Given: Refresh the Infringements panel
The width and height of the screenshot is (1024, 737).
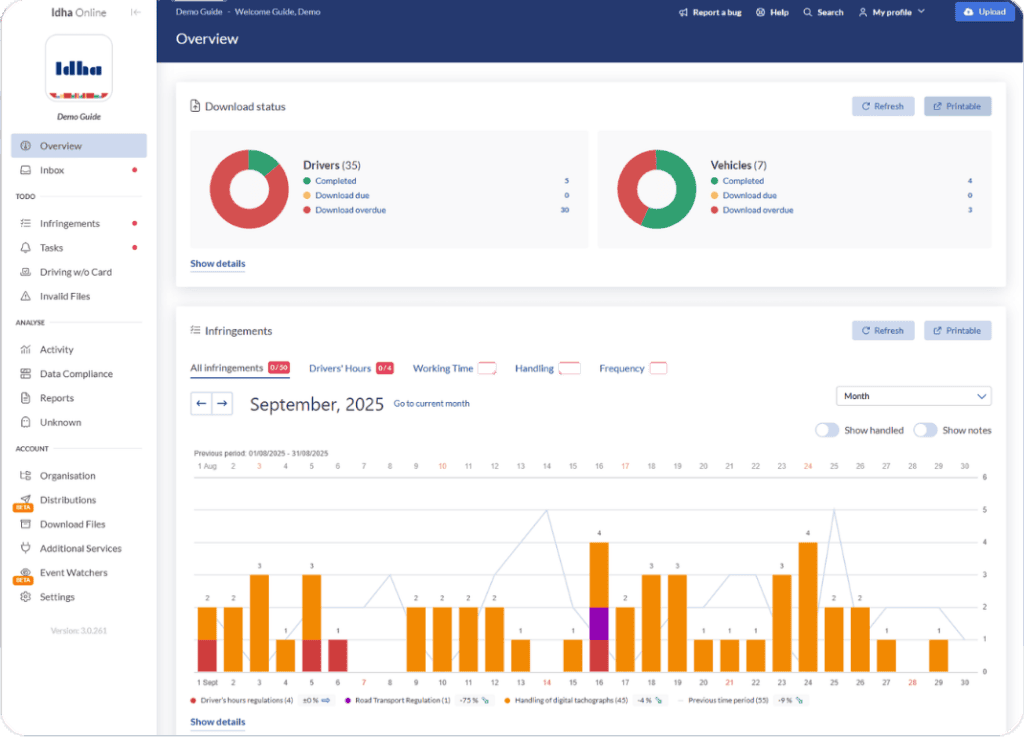Looking at the screenshot, I should 883,331.
